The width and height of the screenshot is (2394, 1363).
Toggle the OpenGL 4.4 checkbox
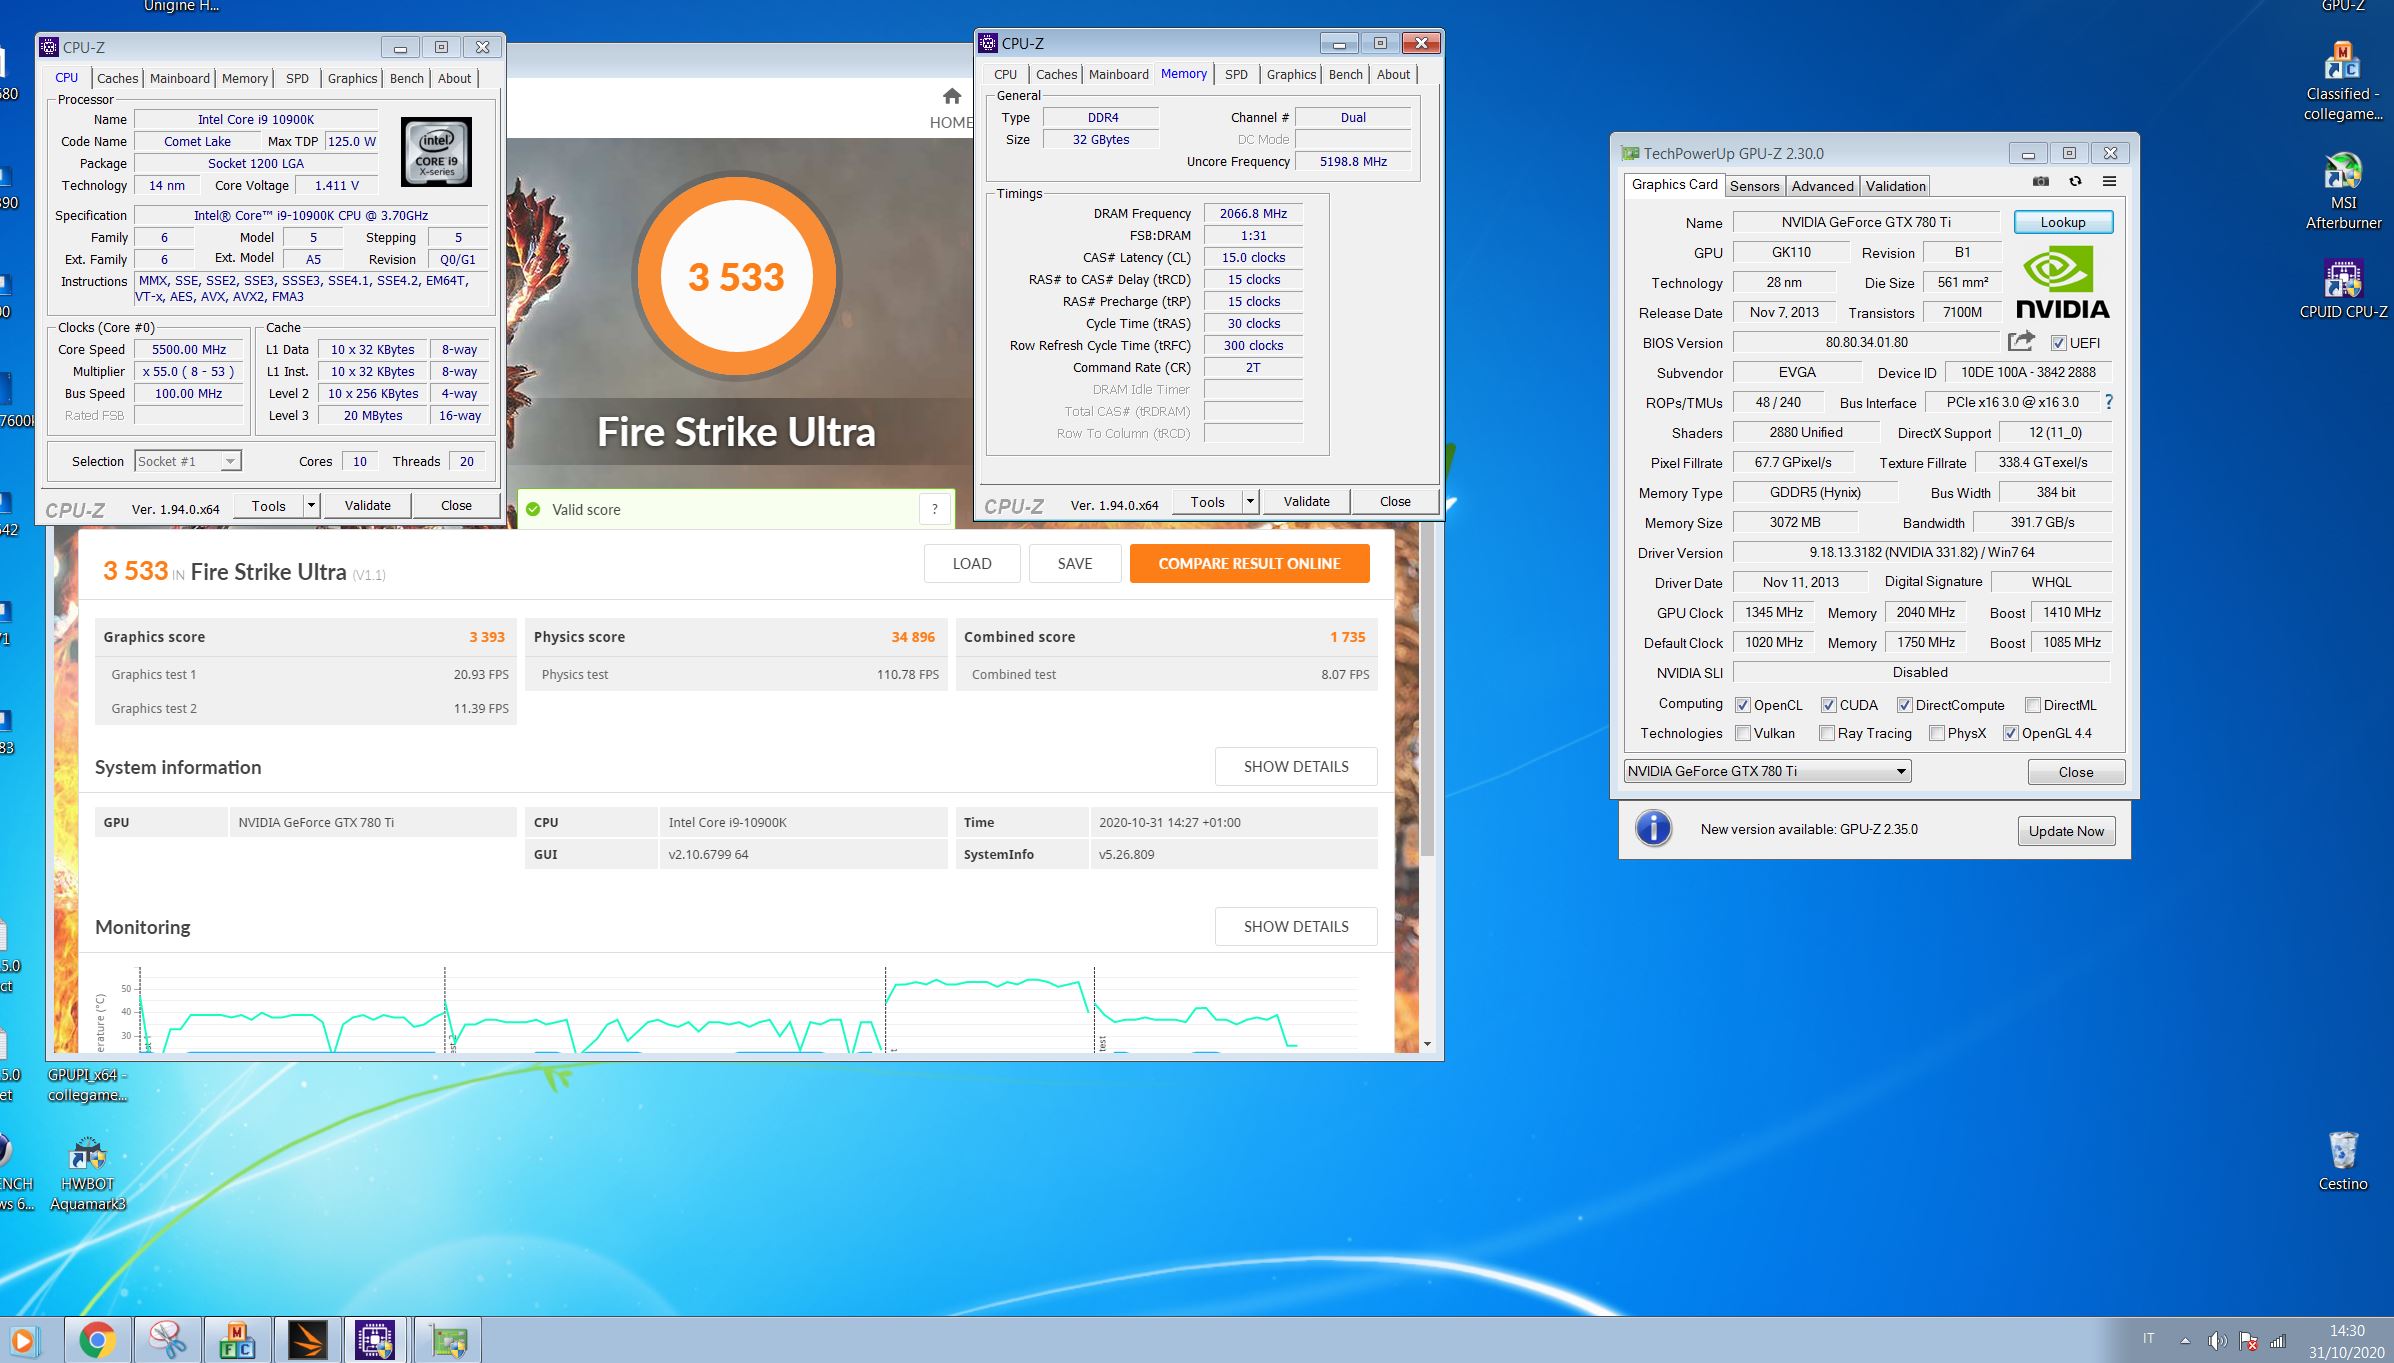coord(2010,733)
